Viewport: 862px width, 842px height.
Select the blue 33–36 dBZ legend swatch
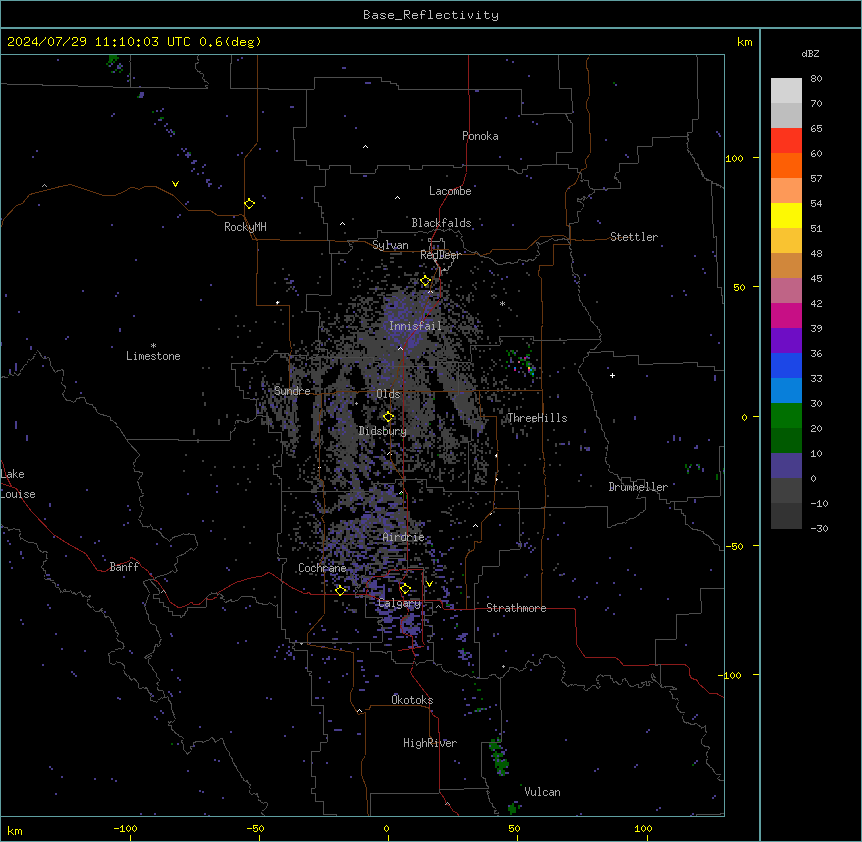786,365
